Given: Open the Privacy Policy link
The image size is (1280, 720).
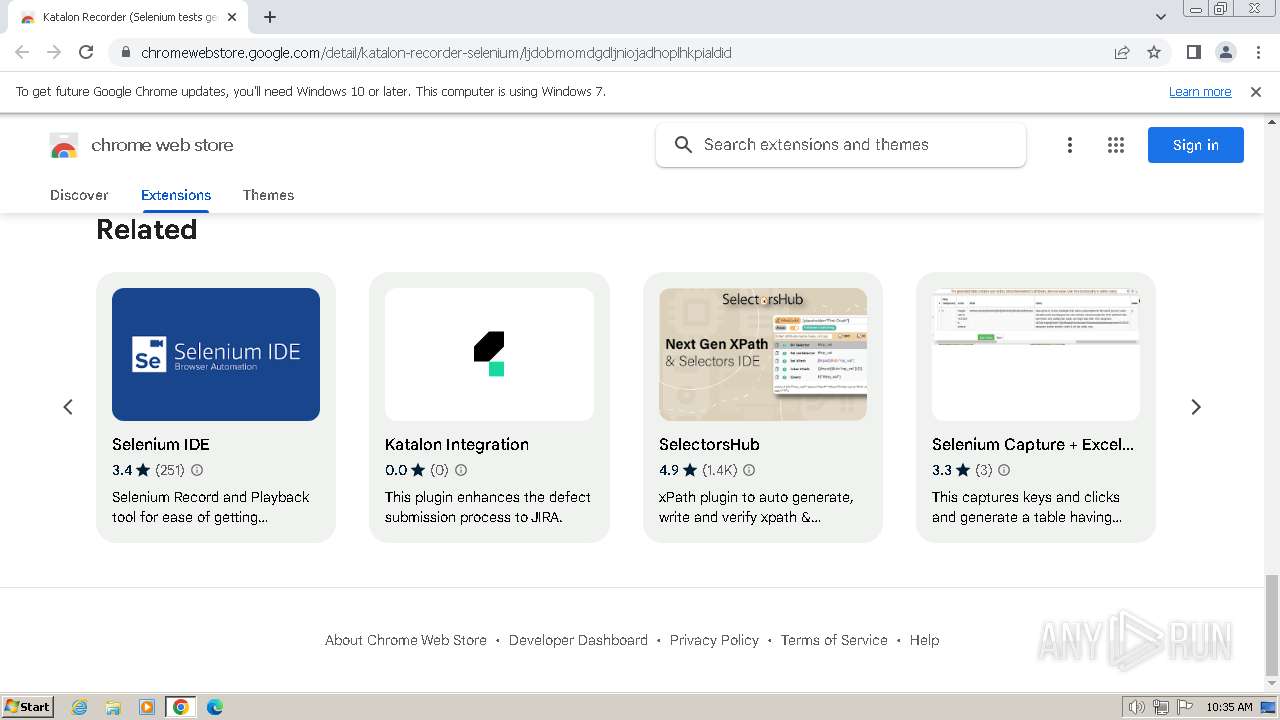Looking at the screenshot, I should [x=714, y=640].
